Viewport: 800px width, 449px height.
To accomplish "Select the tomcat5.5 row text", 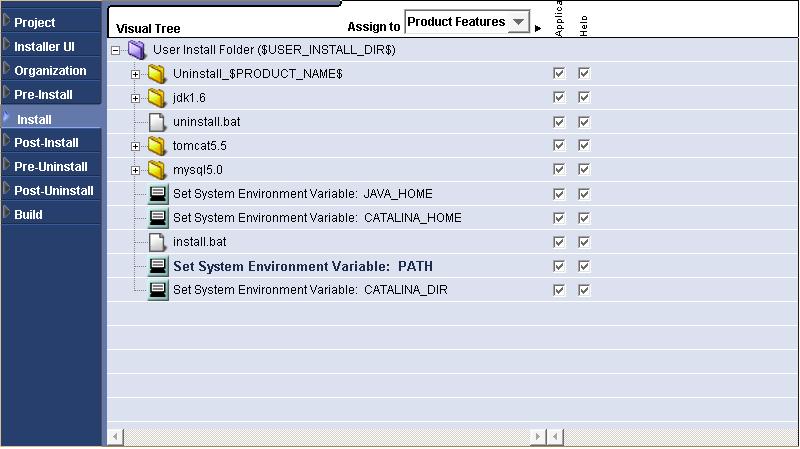I will tap(199, 145).
